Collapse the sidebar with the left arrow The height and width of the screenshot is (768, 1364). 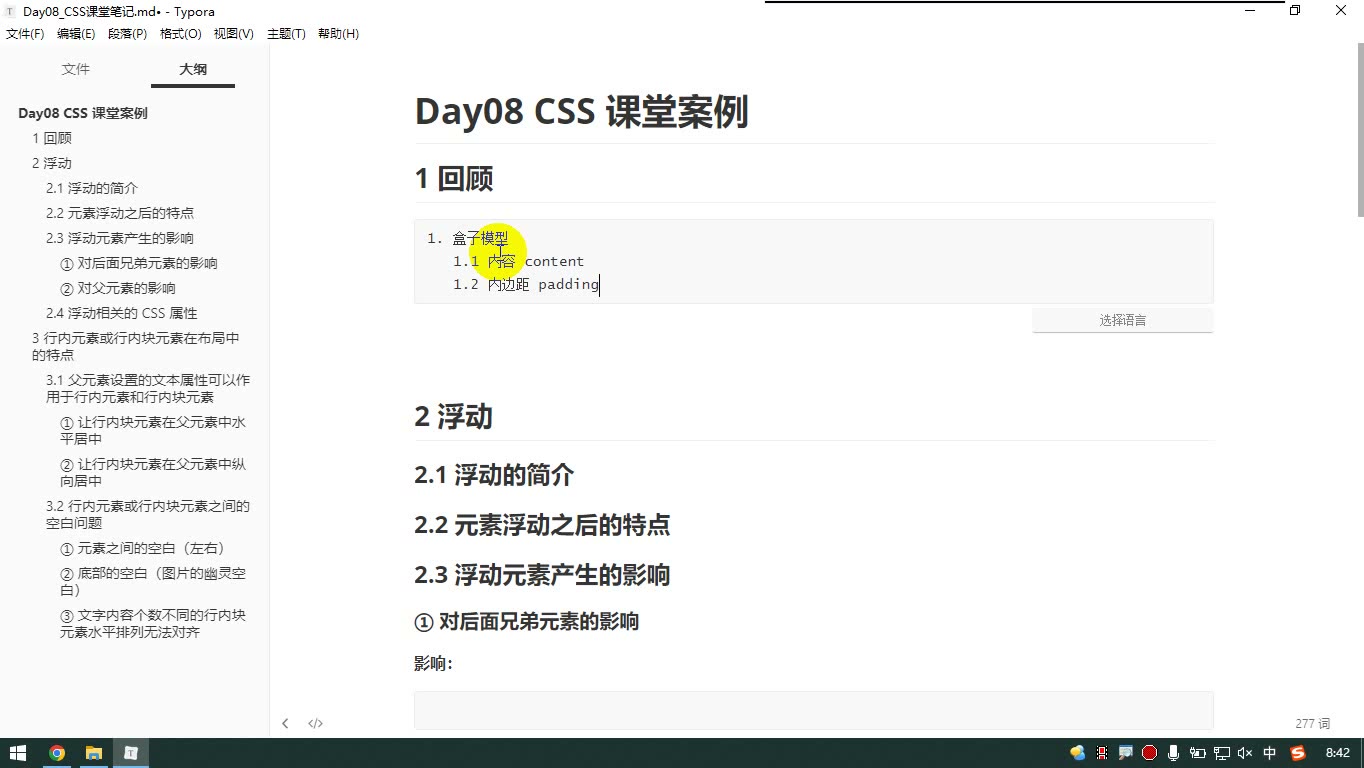[x=285, y=723]
